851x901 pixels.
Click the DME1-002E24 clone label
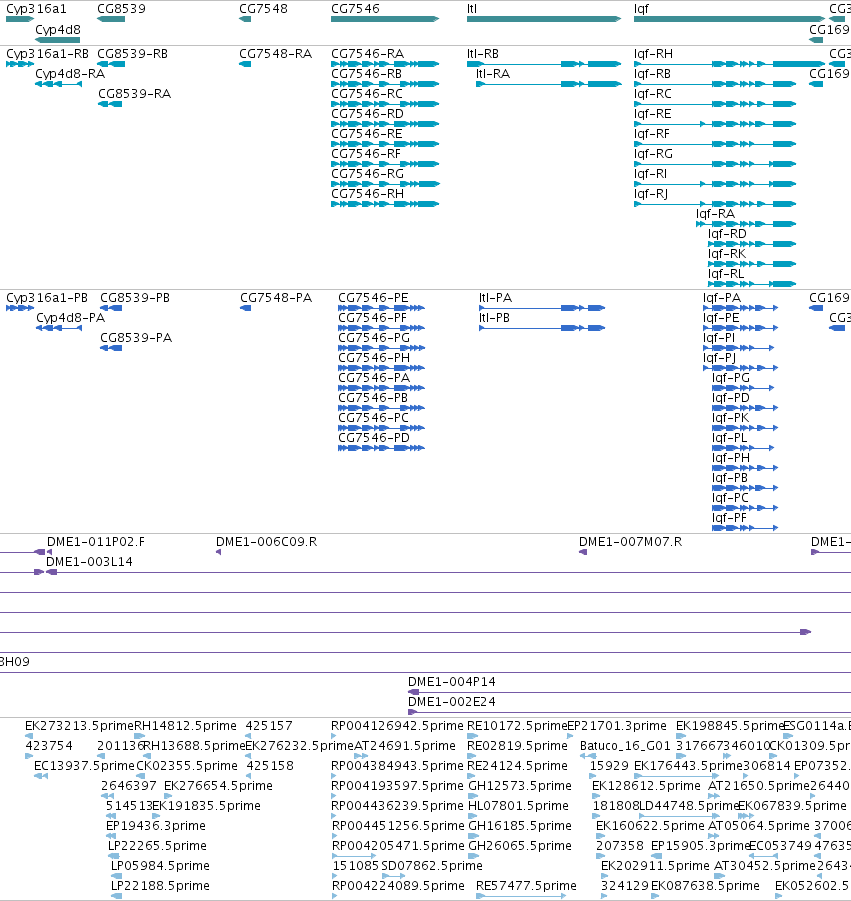pyautogui.click(x=452, y=702)
